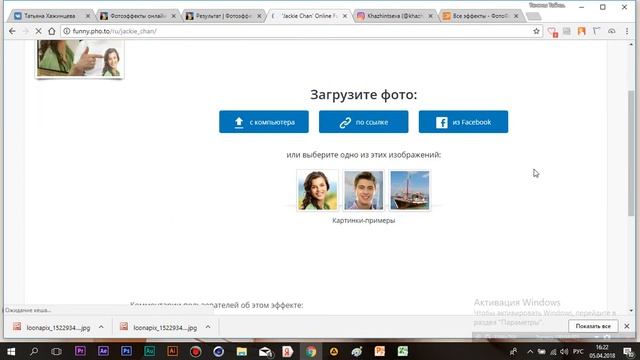Screen dimensions: 640x360
Task: Open Yandex browser from taskbar
Action: 287,351
